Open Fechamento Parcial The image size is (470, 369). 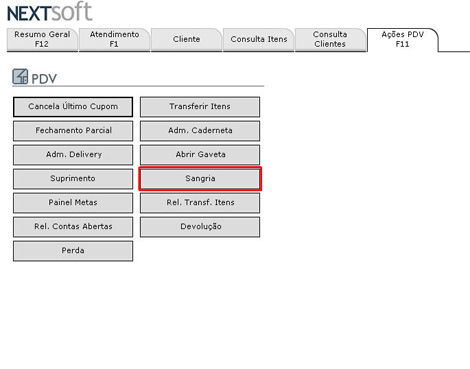point(73,131)
